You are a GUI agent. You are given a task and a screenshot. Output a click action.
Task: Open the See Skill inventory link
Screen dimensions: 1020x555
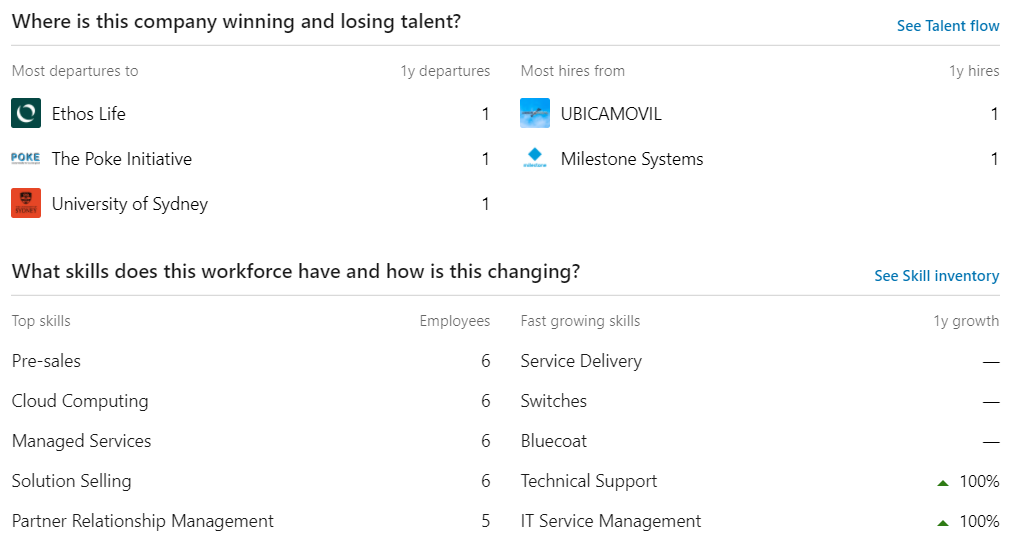937,276
